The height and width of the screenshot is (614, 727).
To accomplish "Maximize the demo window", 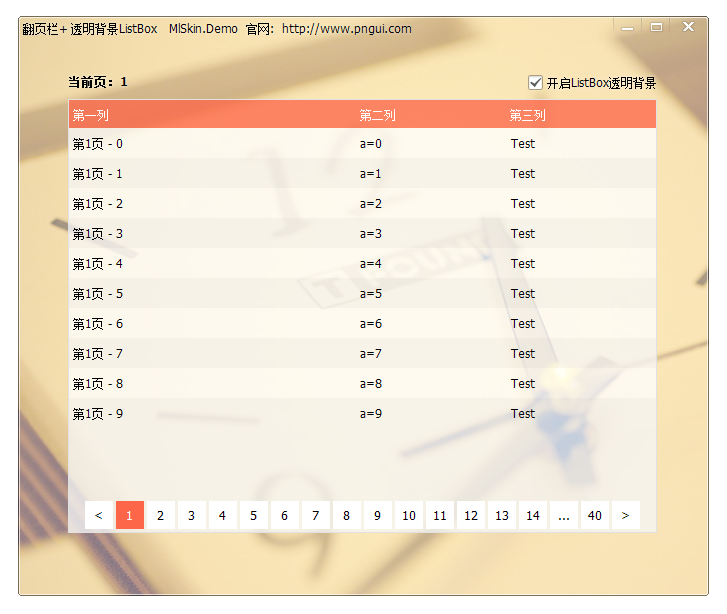I will [x=656, y=28].
